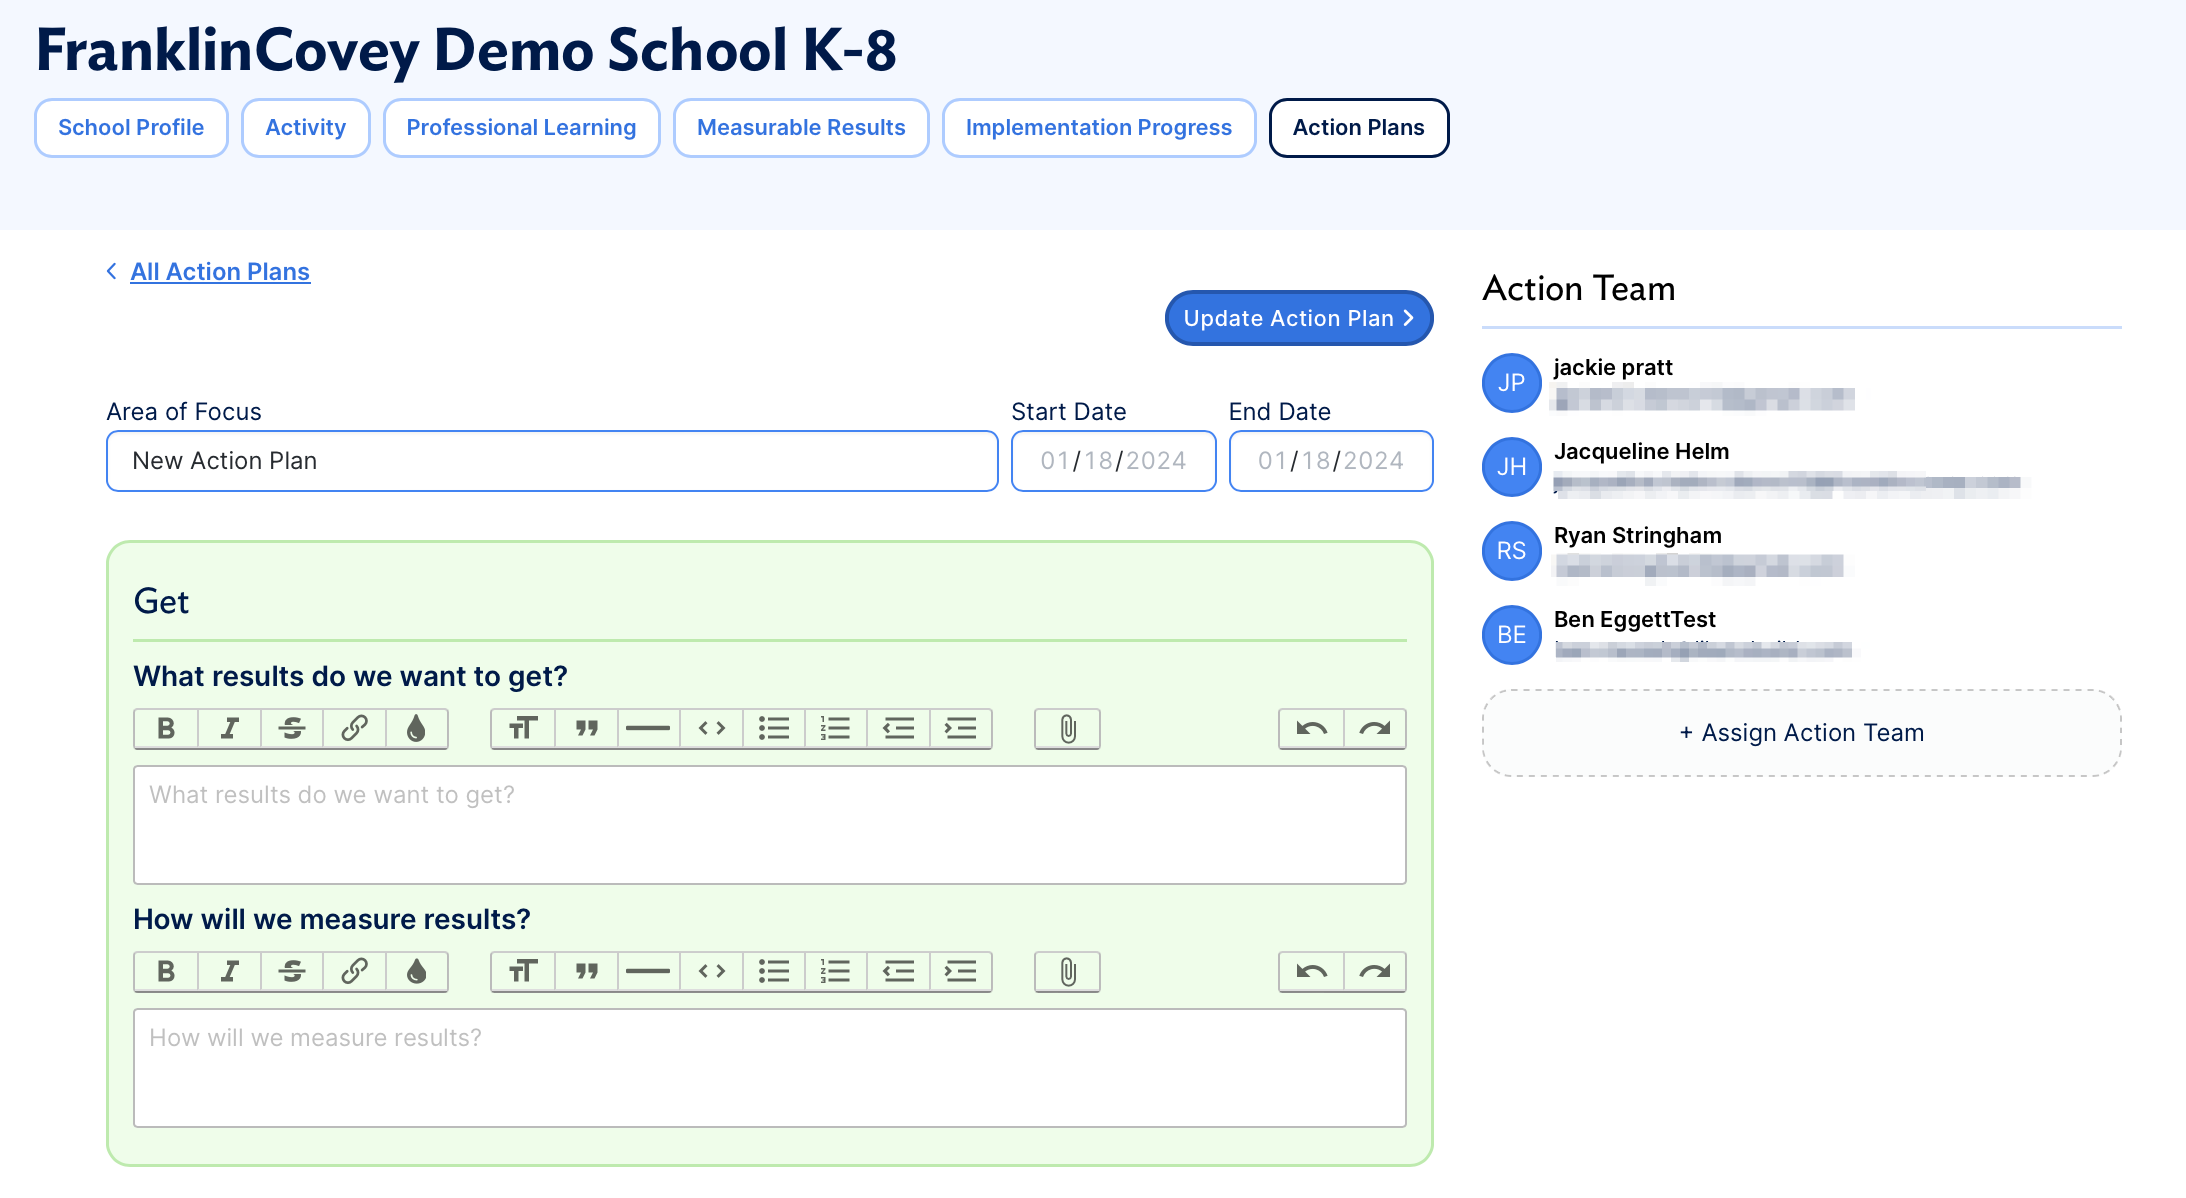The image size is (2186, 1198).
Task: Insert link in first editor toolbar
Action: point(354,729)
